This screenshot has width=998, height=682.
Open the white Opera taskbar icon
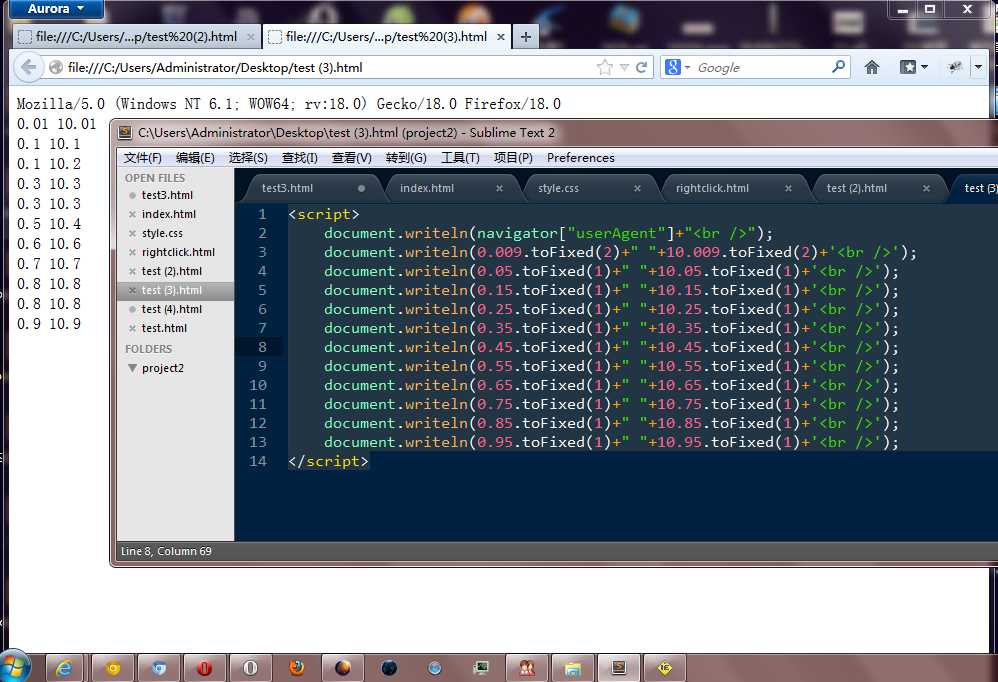250,668
